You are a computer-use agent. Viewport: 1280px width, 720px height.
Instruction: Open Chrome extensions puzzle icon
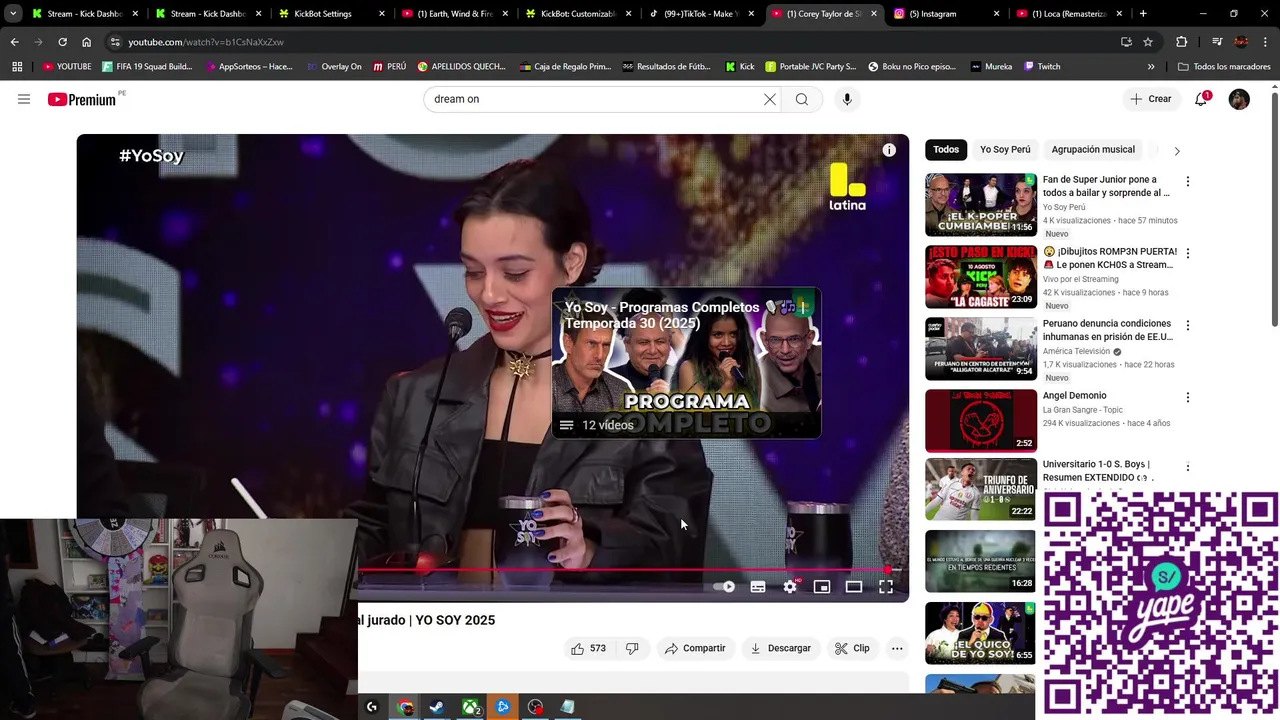click(x=1182, y=42)
